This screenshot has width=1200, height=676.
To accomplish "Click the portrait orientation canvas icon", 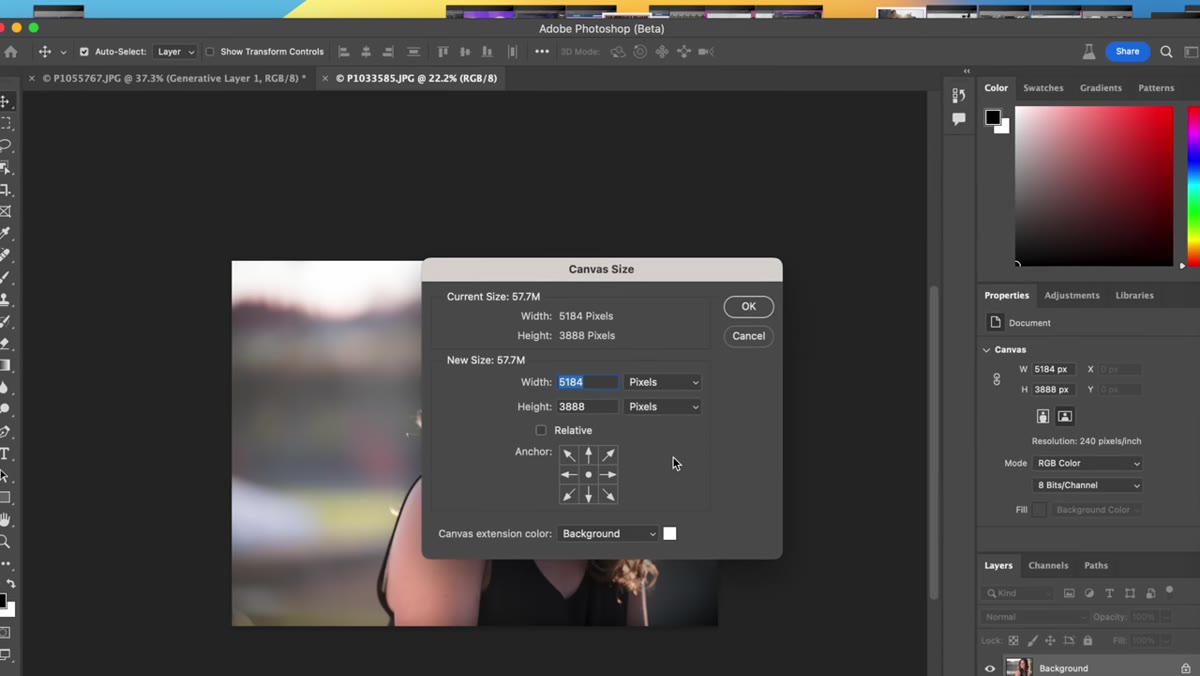I will pos(1043,416).
